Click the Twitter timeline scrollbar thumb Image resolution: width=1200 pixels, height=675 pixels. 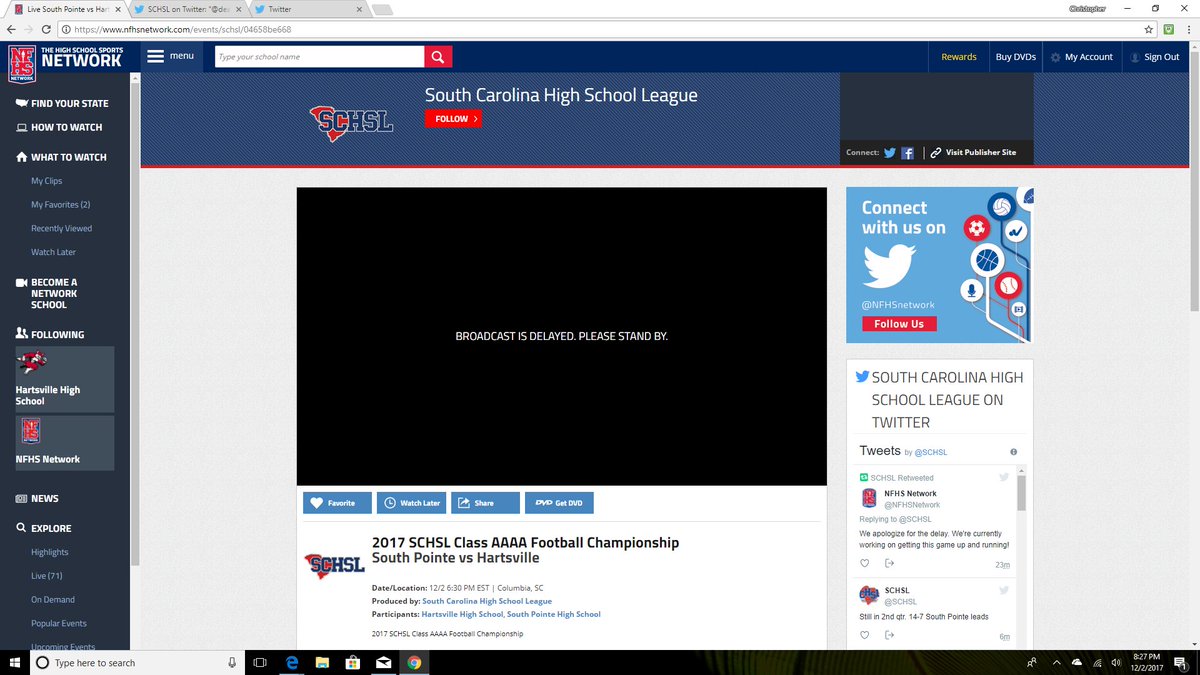[x=1022, y=493]
